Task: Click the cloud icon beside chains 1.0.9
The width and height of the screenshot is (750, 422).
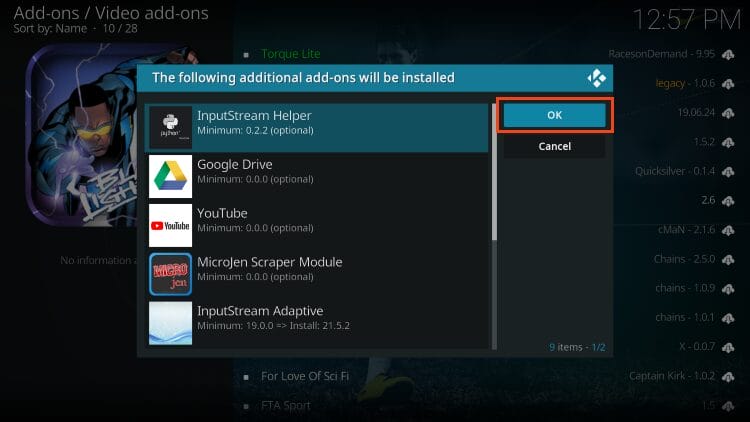Action: coord(728,289)
